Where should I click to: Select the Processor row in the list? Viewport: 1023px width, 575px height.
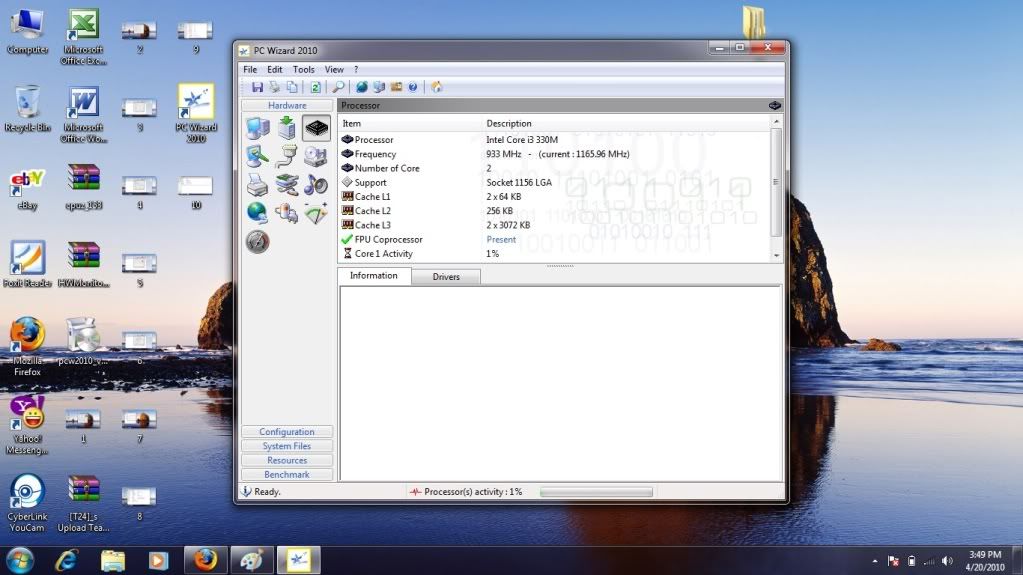(554, 140)
